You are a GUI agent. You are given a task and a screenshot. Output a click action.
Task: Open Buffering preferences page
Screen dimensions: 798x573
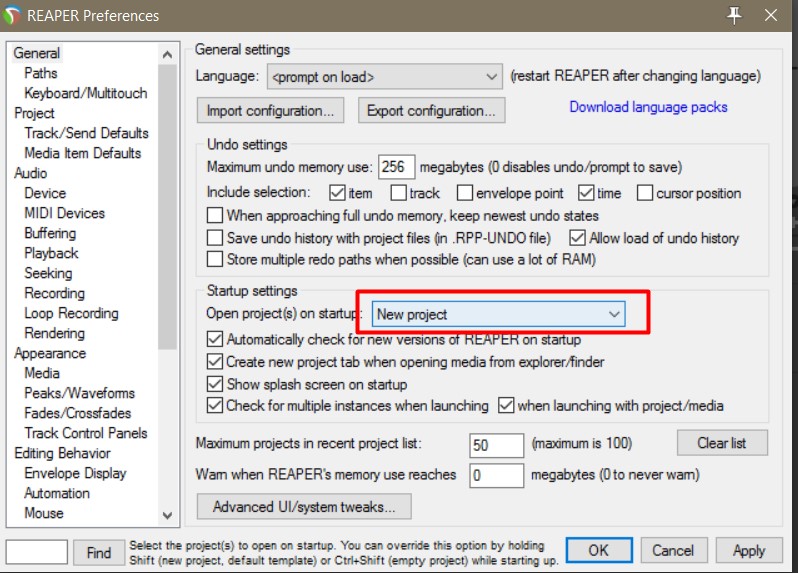[50, 233]
